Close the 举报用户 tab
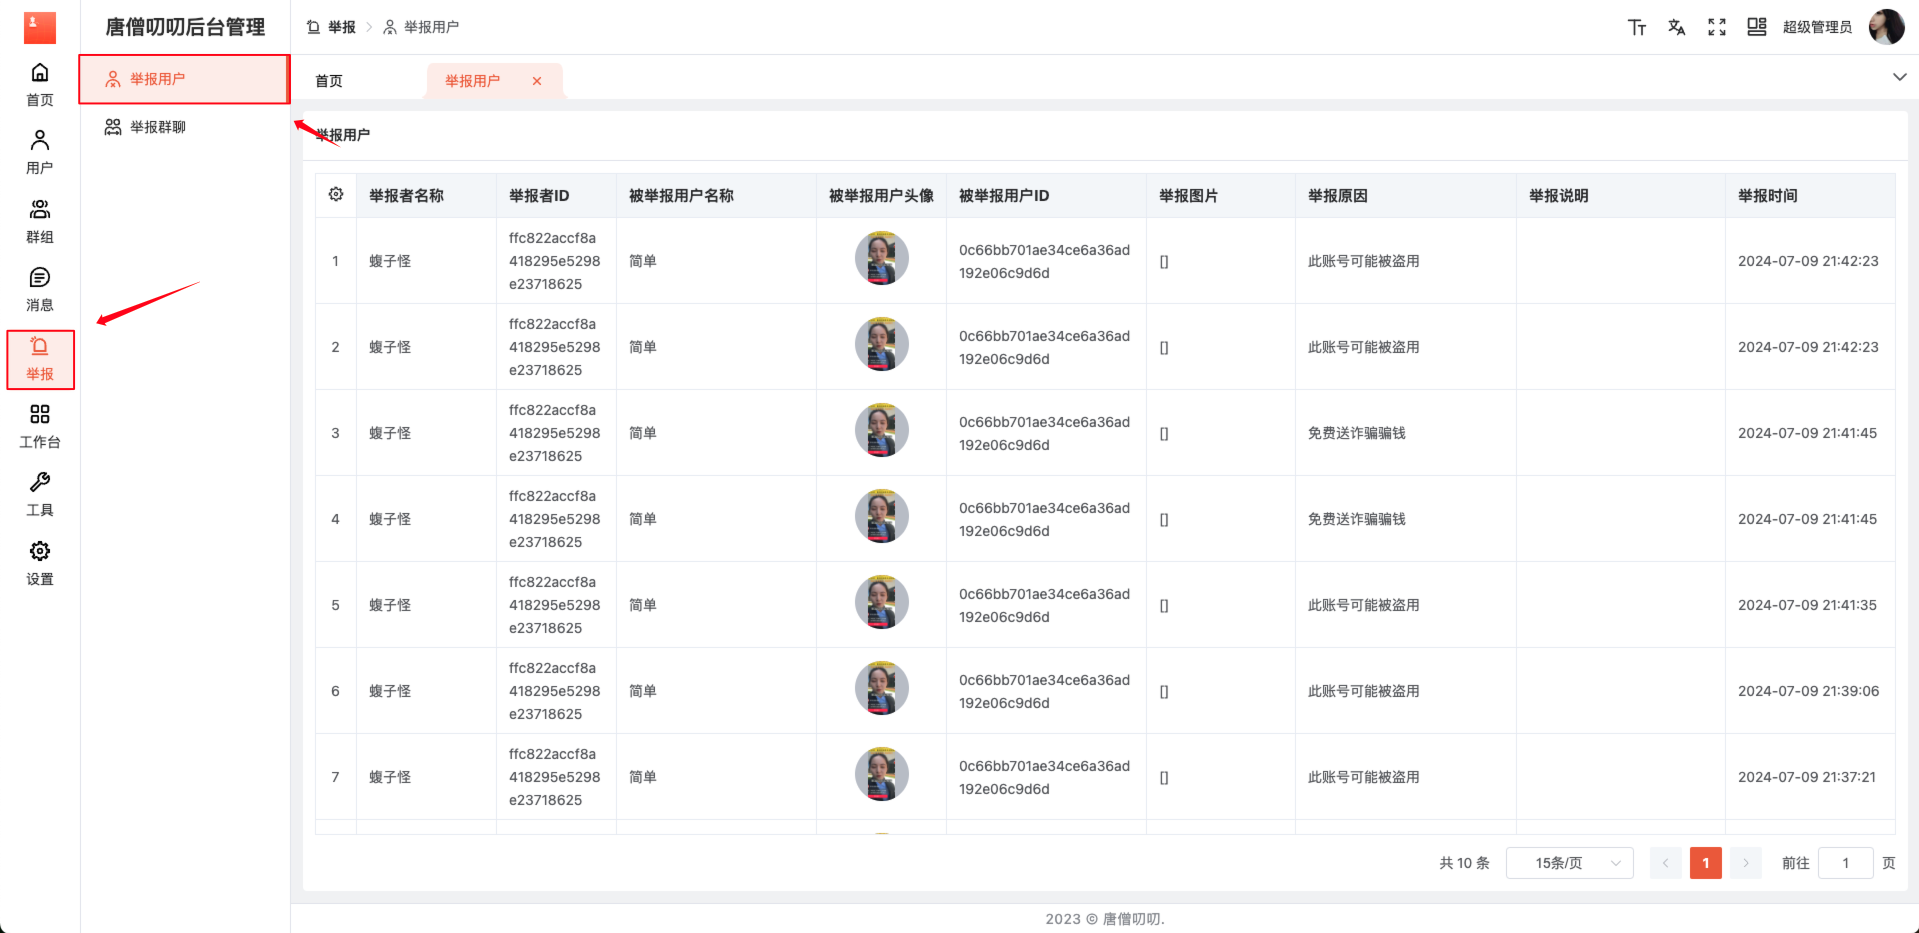 pyautogui.click(x=537, y=81)
